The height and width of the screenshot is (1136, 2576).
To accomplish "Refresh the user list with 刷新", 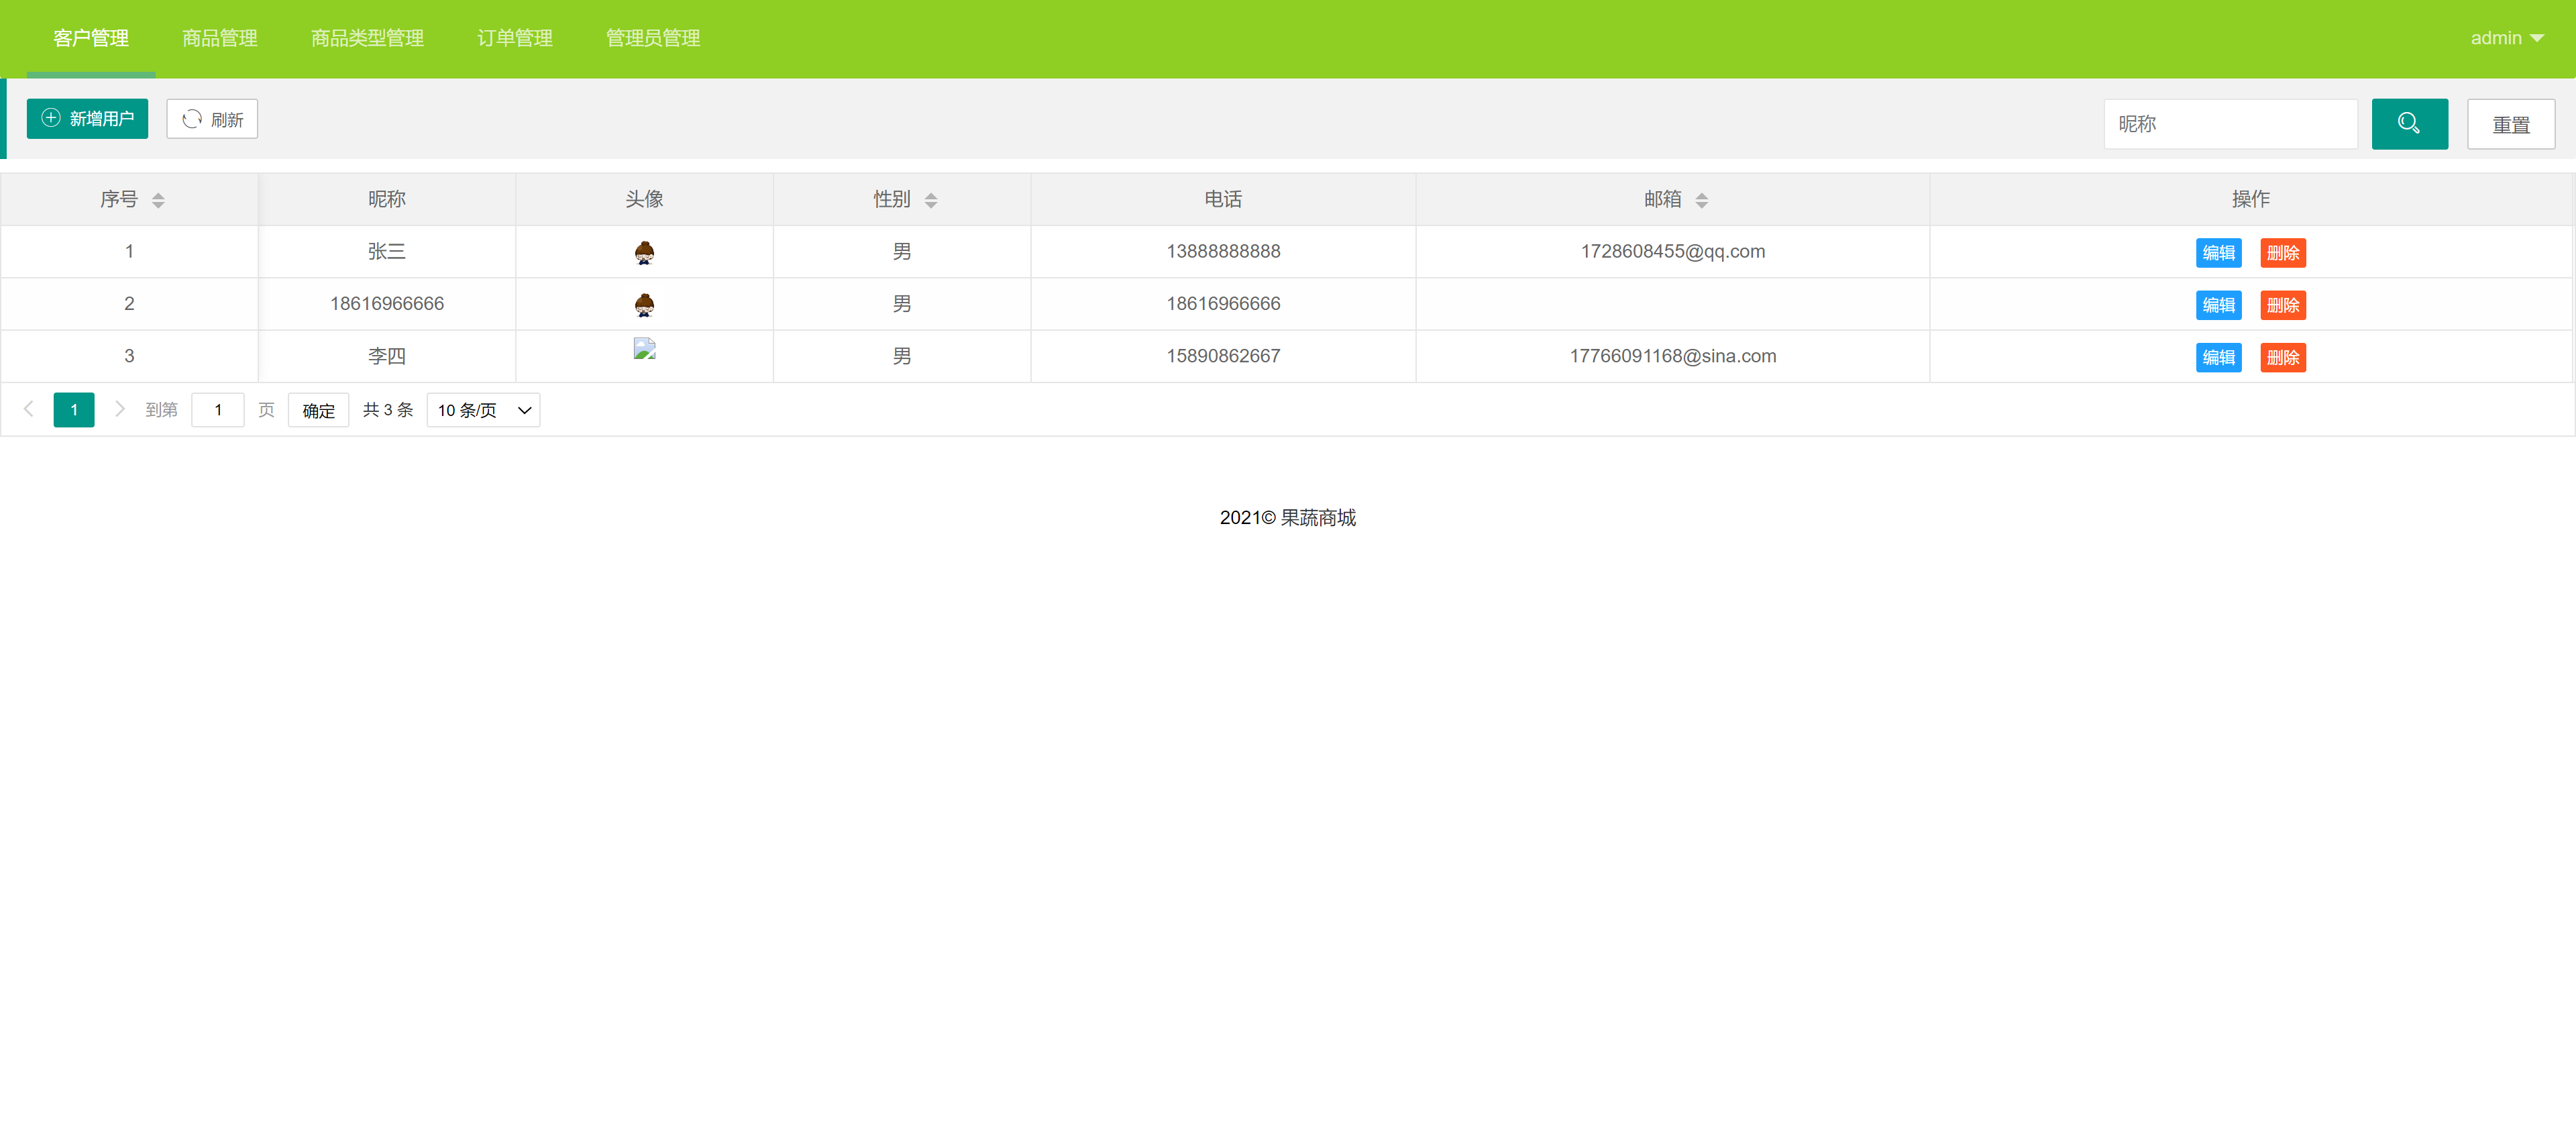I will point(212,119).
